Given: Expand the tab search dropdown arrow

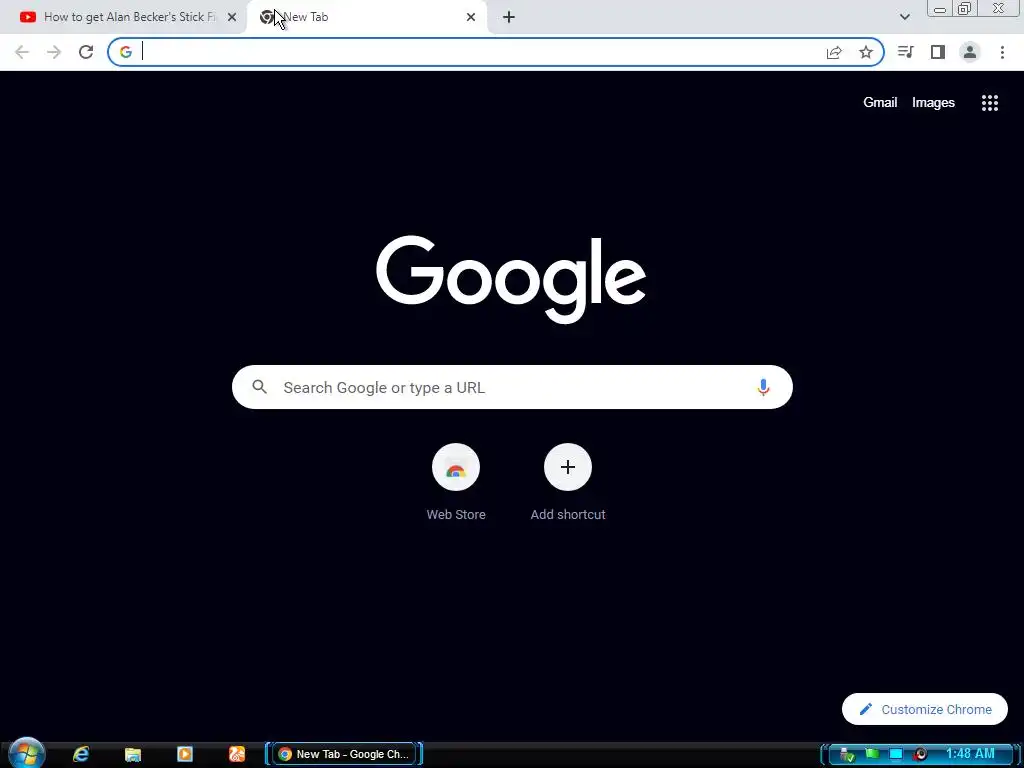Looking at the screenshot, I should click(x=904, y=18).
